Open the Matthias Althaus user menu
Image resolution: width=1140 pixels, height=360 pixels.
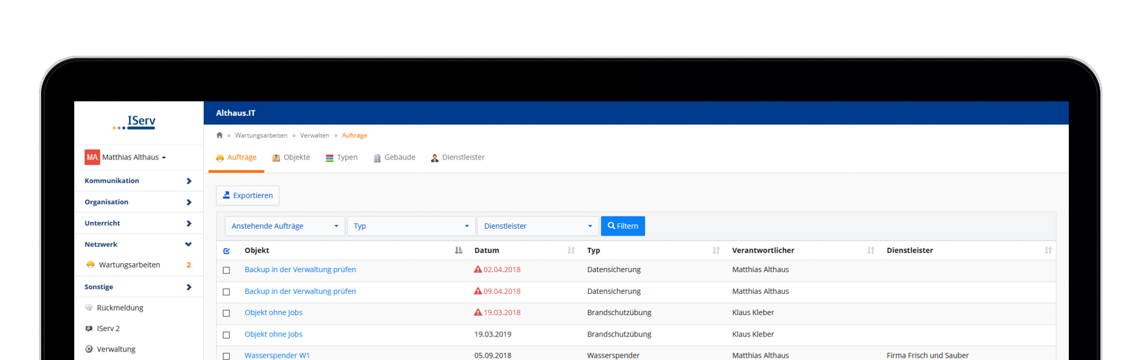(x=135, y=157)
